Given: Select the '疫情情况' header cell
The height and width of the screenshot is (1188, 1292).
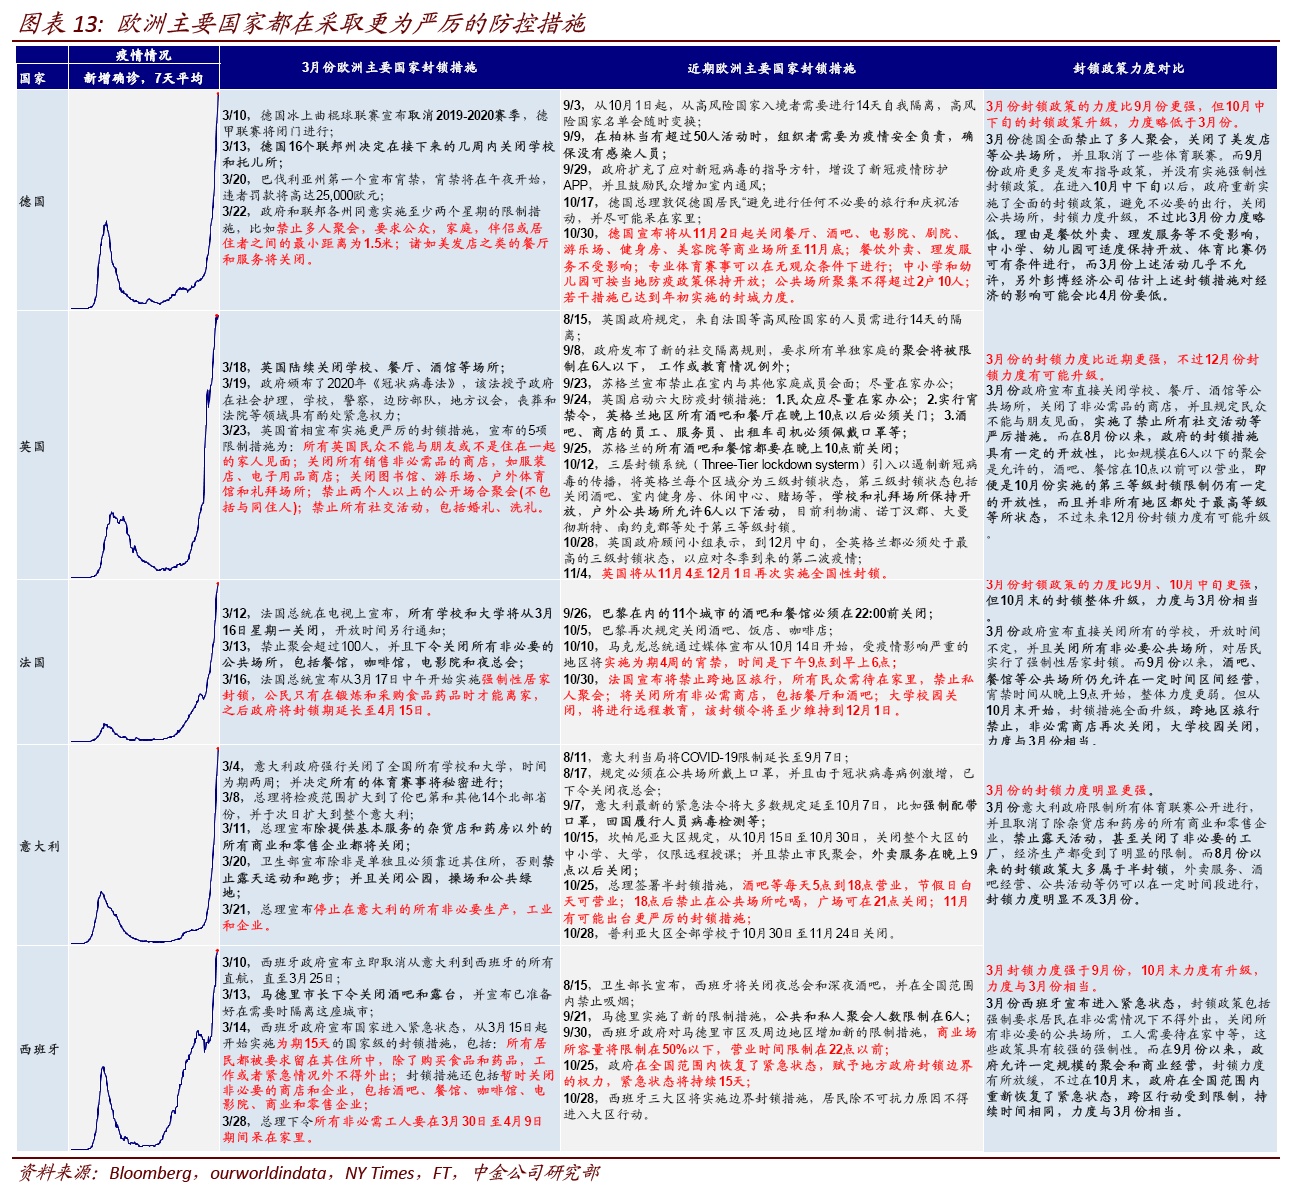Looking at the screenshot, I should pos(143,55).
